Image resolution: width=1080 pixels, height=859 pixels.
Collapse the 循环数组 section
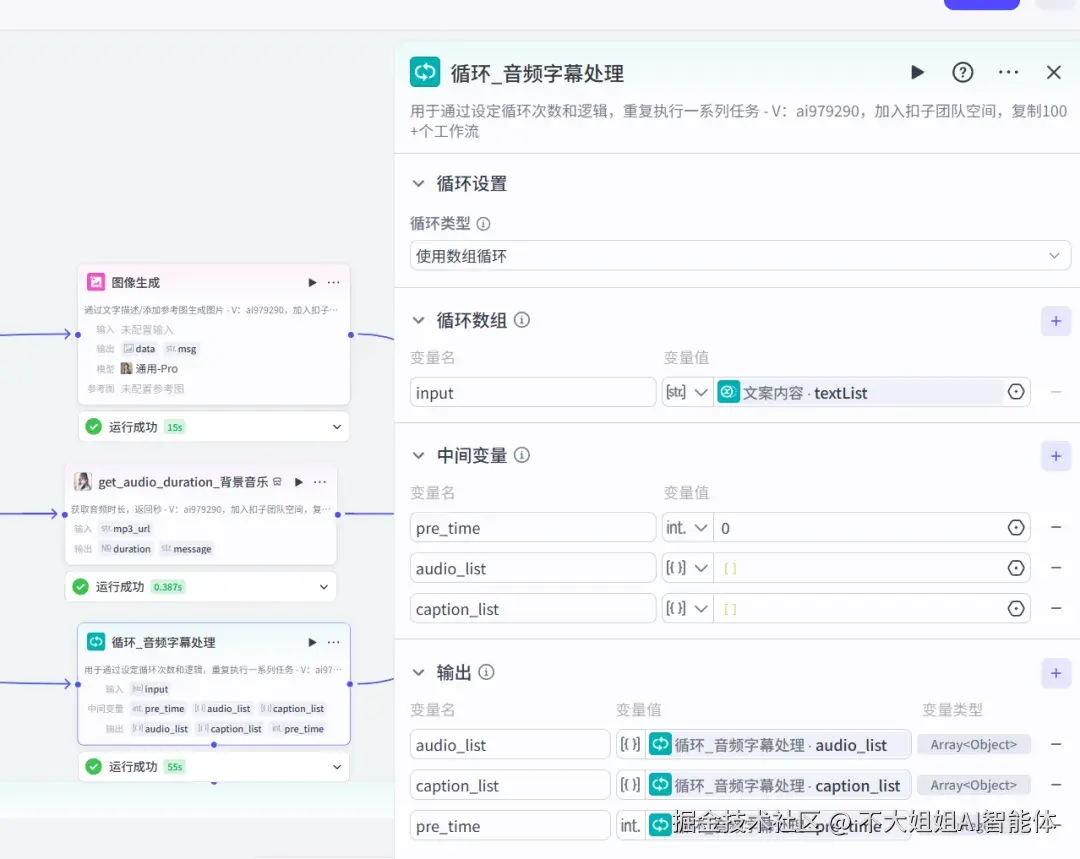pos(418,320)
